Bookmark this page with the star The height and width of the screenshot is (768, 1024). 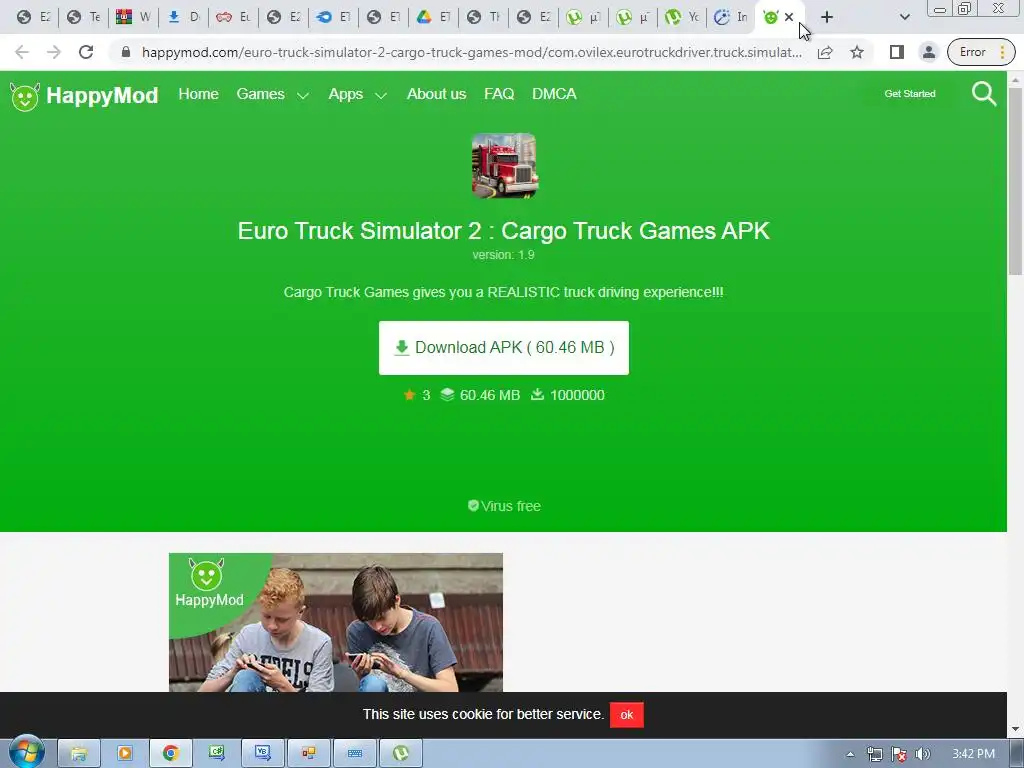pyautogui.click(x=857, y=52)
